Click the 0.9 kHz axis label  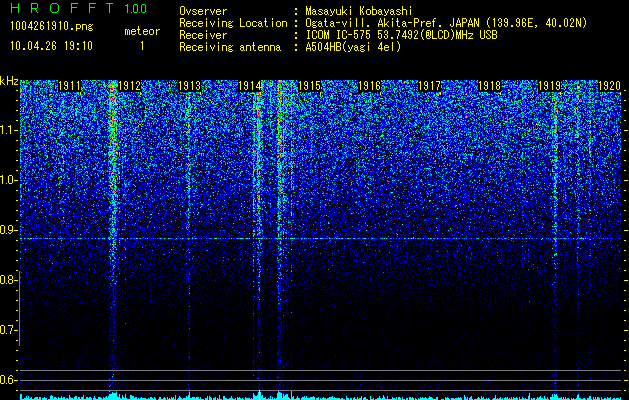(8, 230)
